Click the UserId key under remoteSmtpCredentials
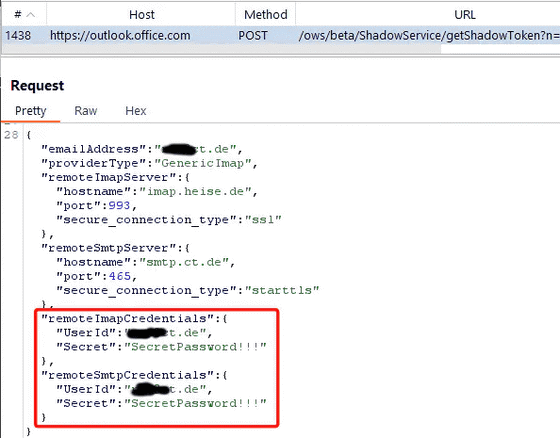560x438 pixels. pos(86,389)
